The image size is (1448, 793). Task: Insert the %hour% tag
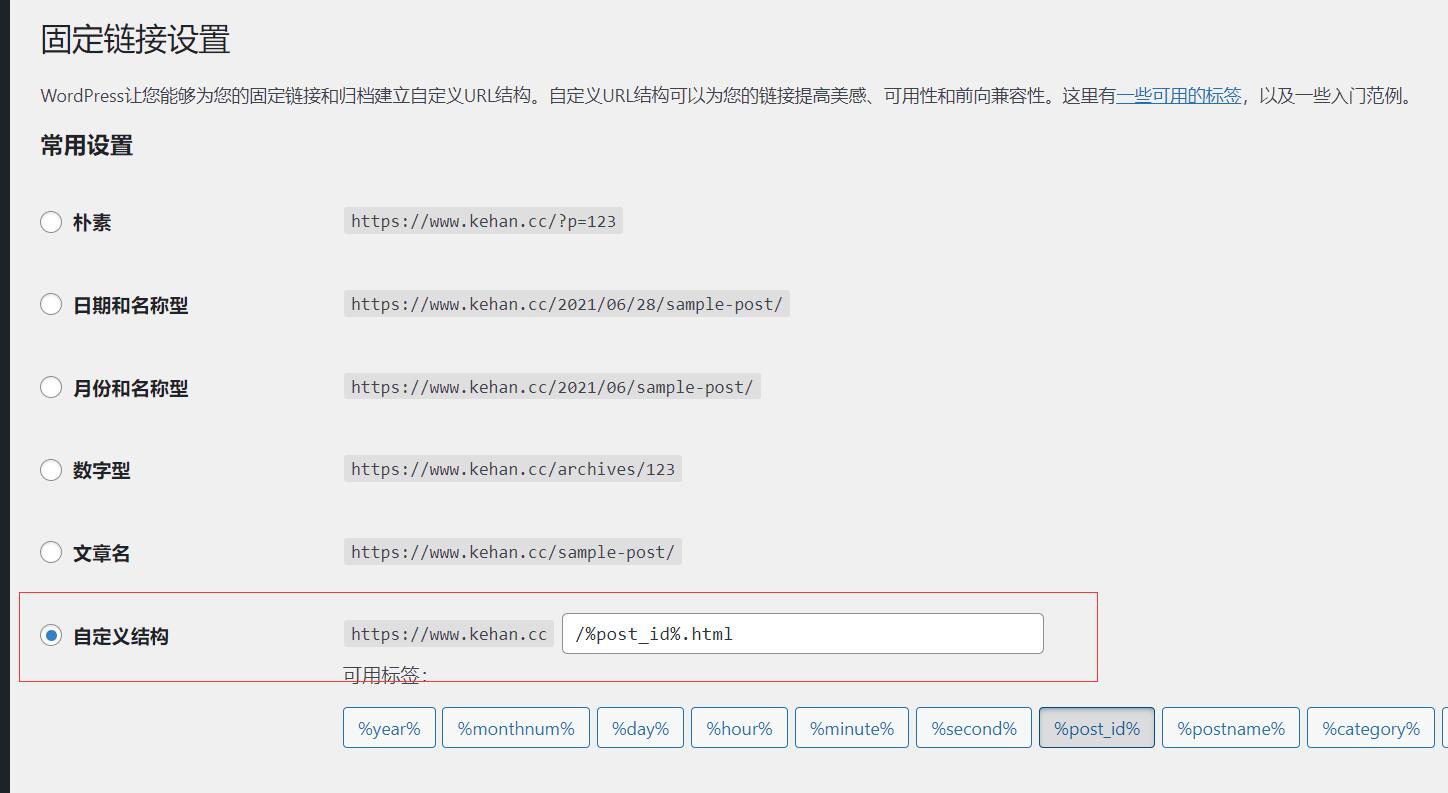click(739, 728)
